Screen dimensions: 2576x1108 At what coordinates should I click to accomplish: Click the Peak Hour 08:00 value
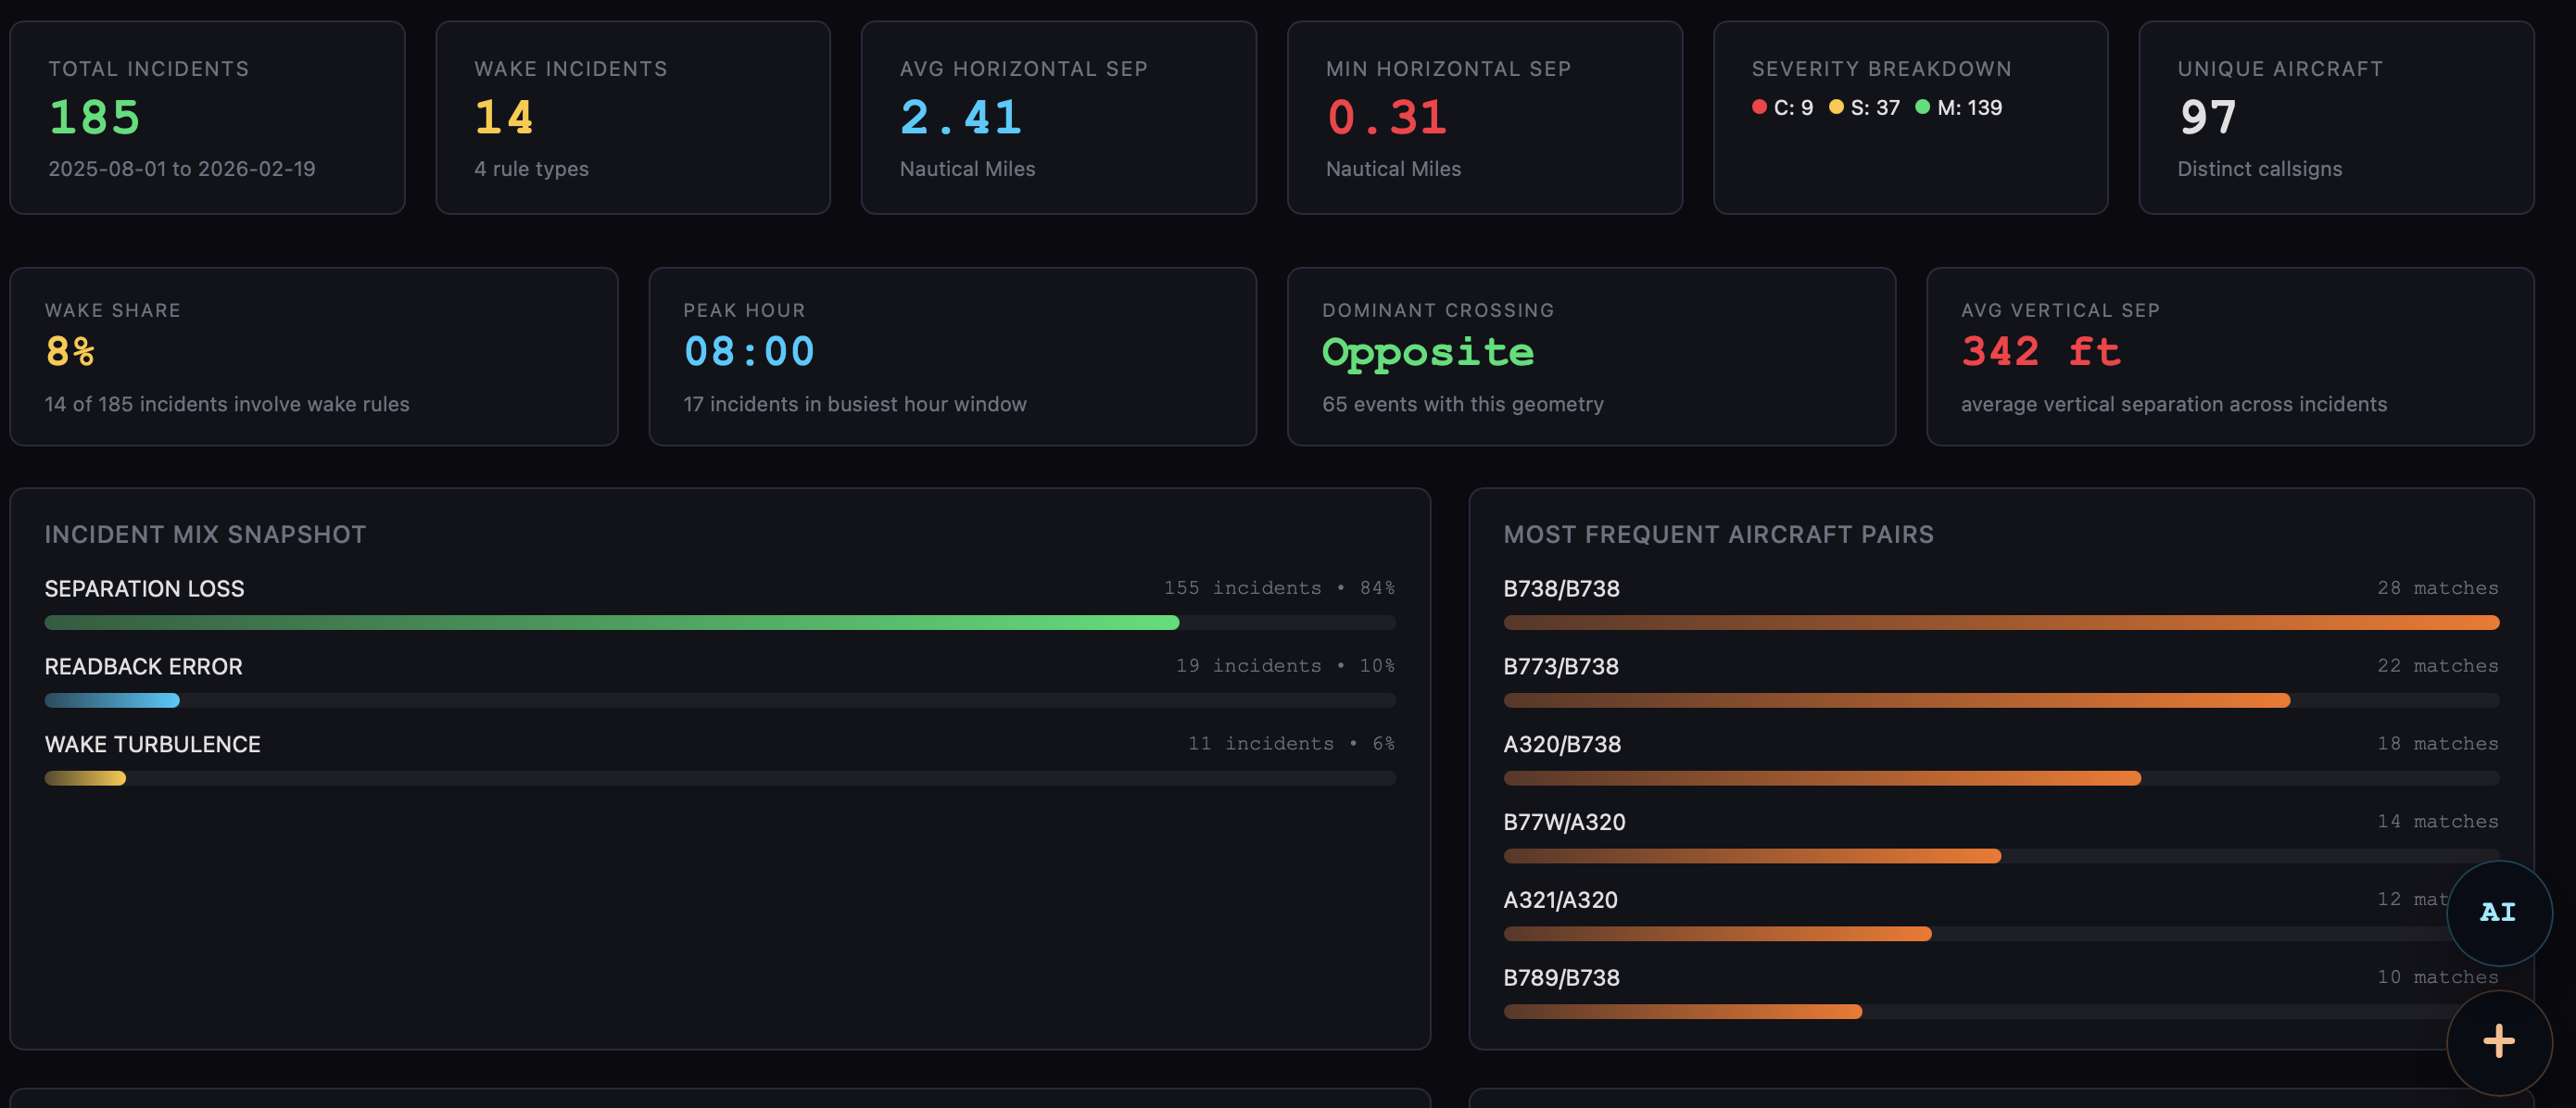[x=748, y=351]
